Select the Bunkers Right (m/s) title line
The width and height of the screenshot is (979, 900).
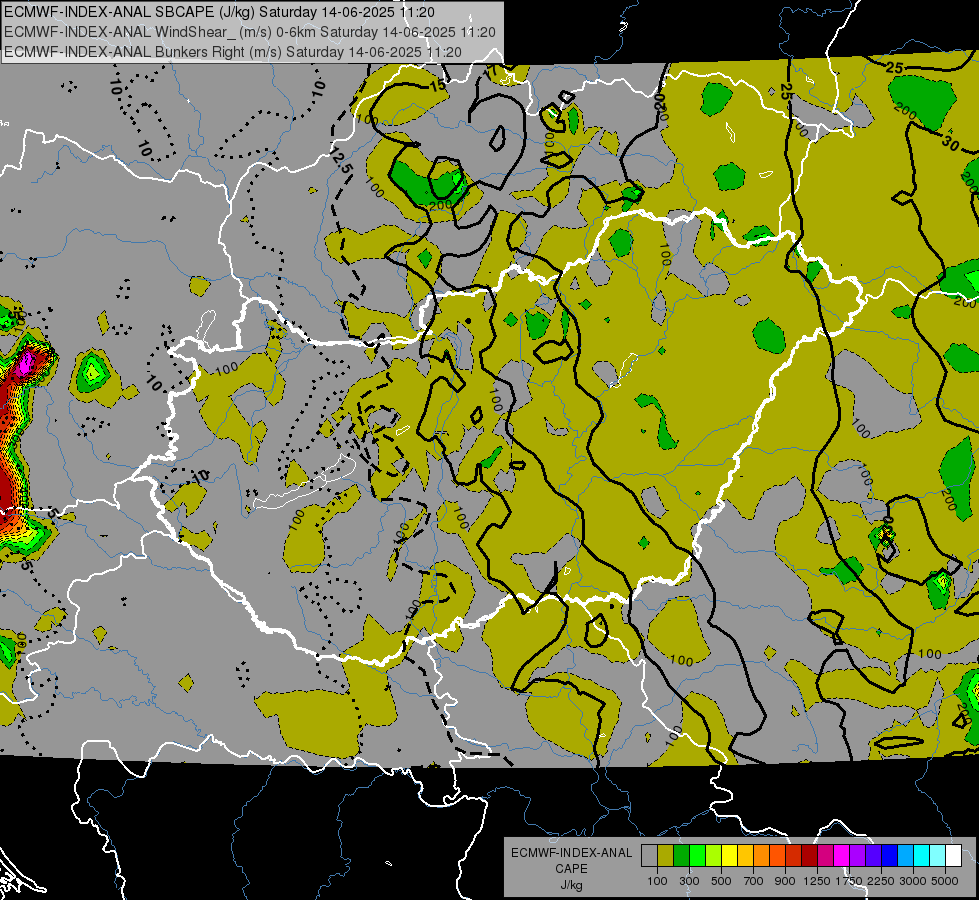233,52
